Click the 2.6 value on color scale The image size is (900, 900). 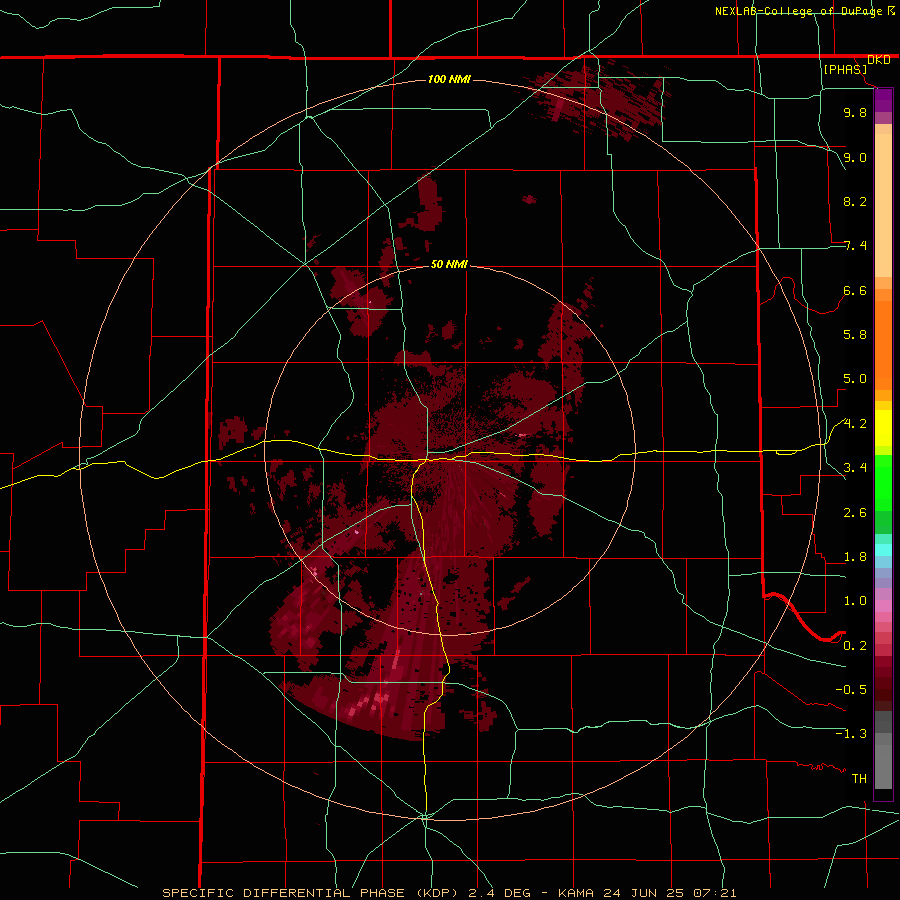pyautogui.click(x=855, y=513)
